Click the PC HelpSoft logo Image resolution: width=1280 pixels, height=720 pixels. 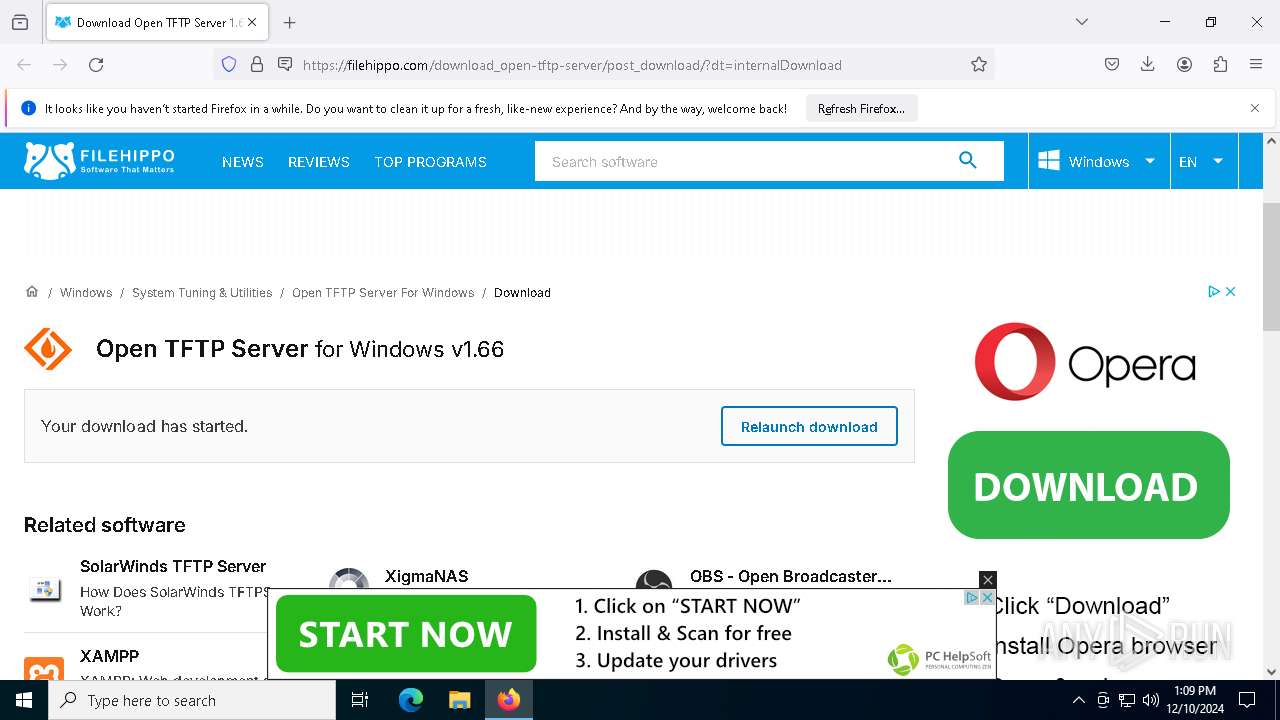click(x=940, y=659)
